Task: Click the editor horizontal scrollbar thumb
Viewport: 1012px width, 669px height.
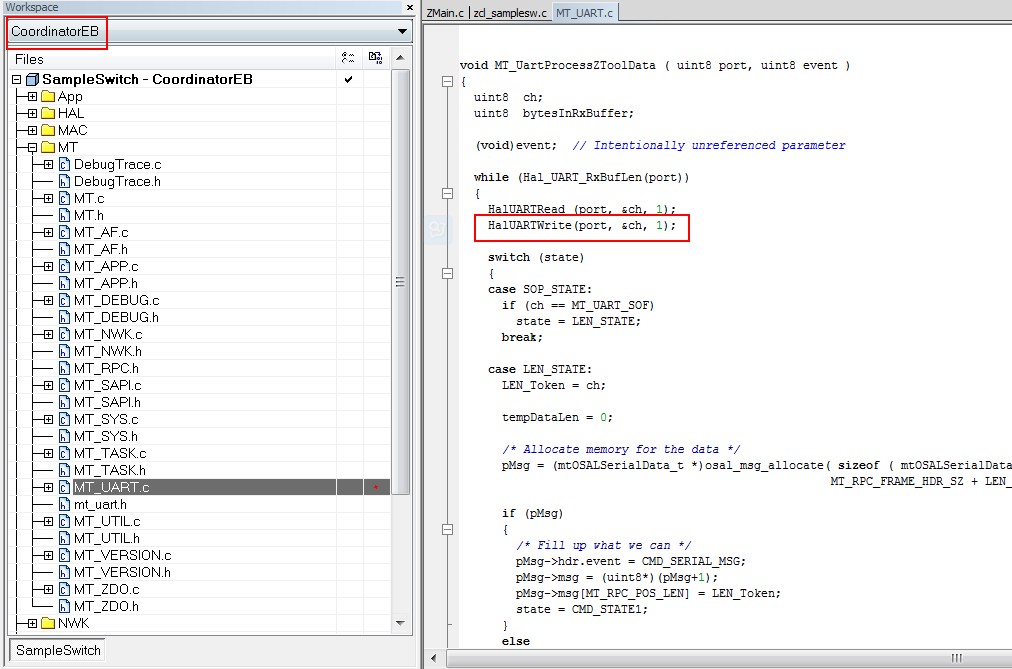Action: click(729, 658)
